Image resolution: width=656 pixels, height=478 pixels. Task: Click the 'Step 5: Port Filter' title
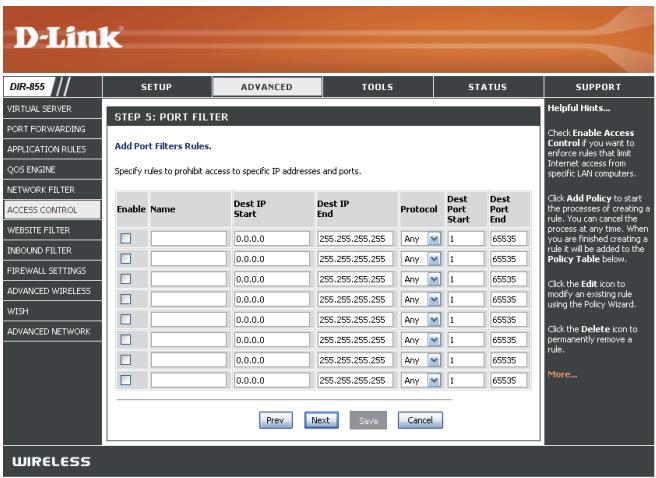172,117
